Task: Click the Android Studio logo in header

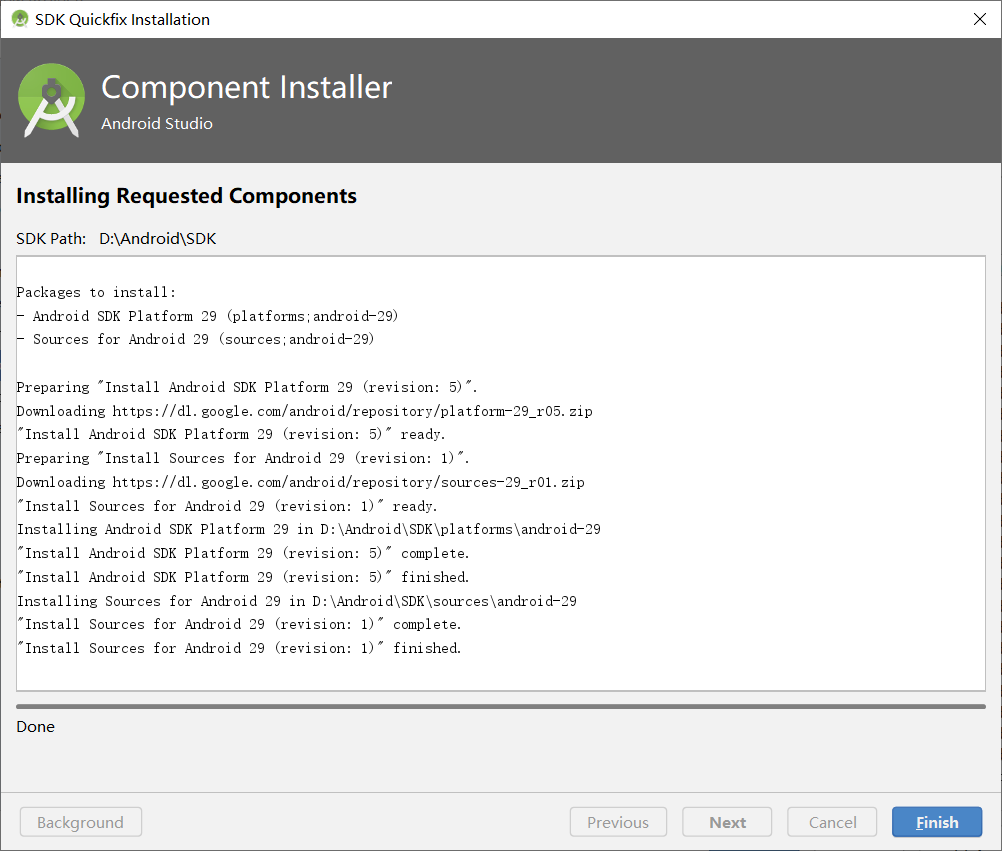Action: pos(51,100)
